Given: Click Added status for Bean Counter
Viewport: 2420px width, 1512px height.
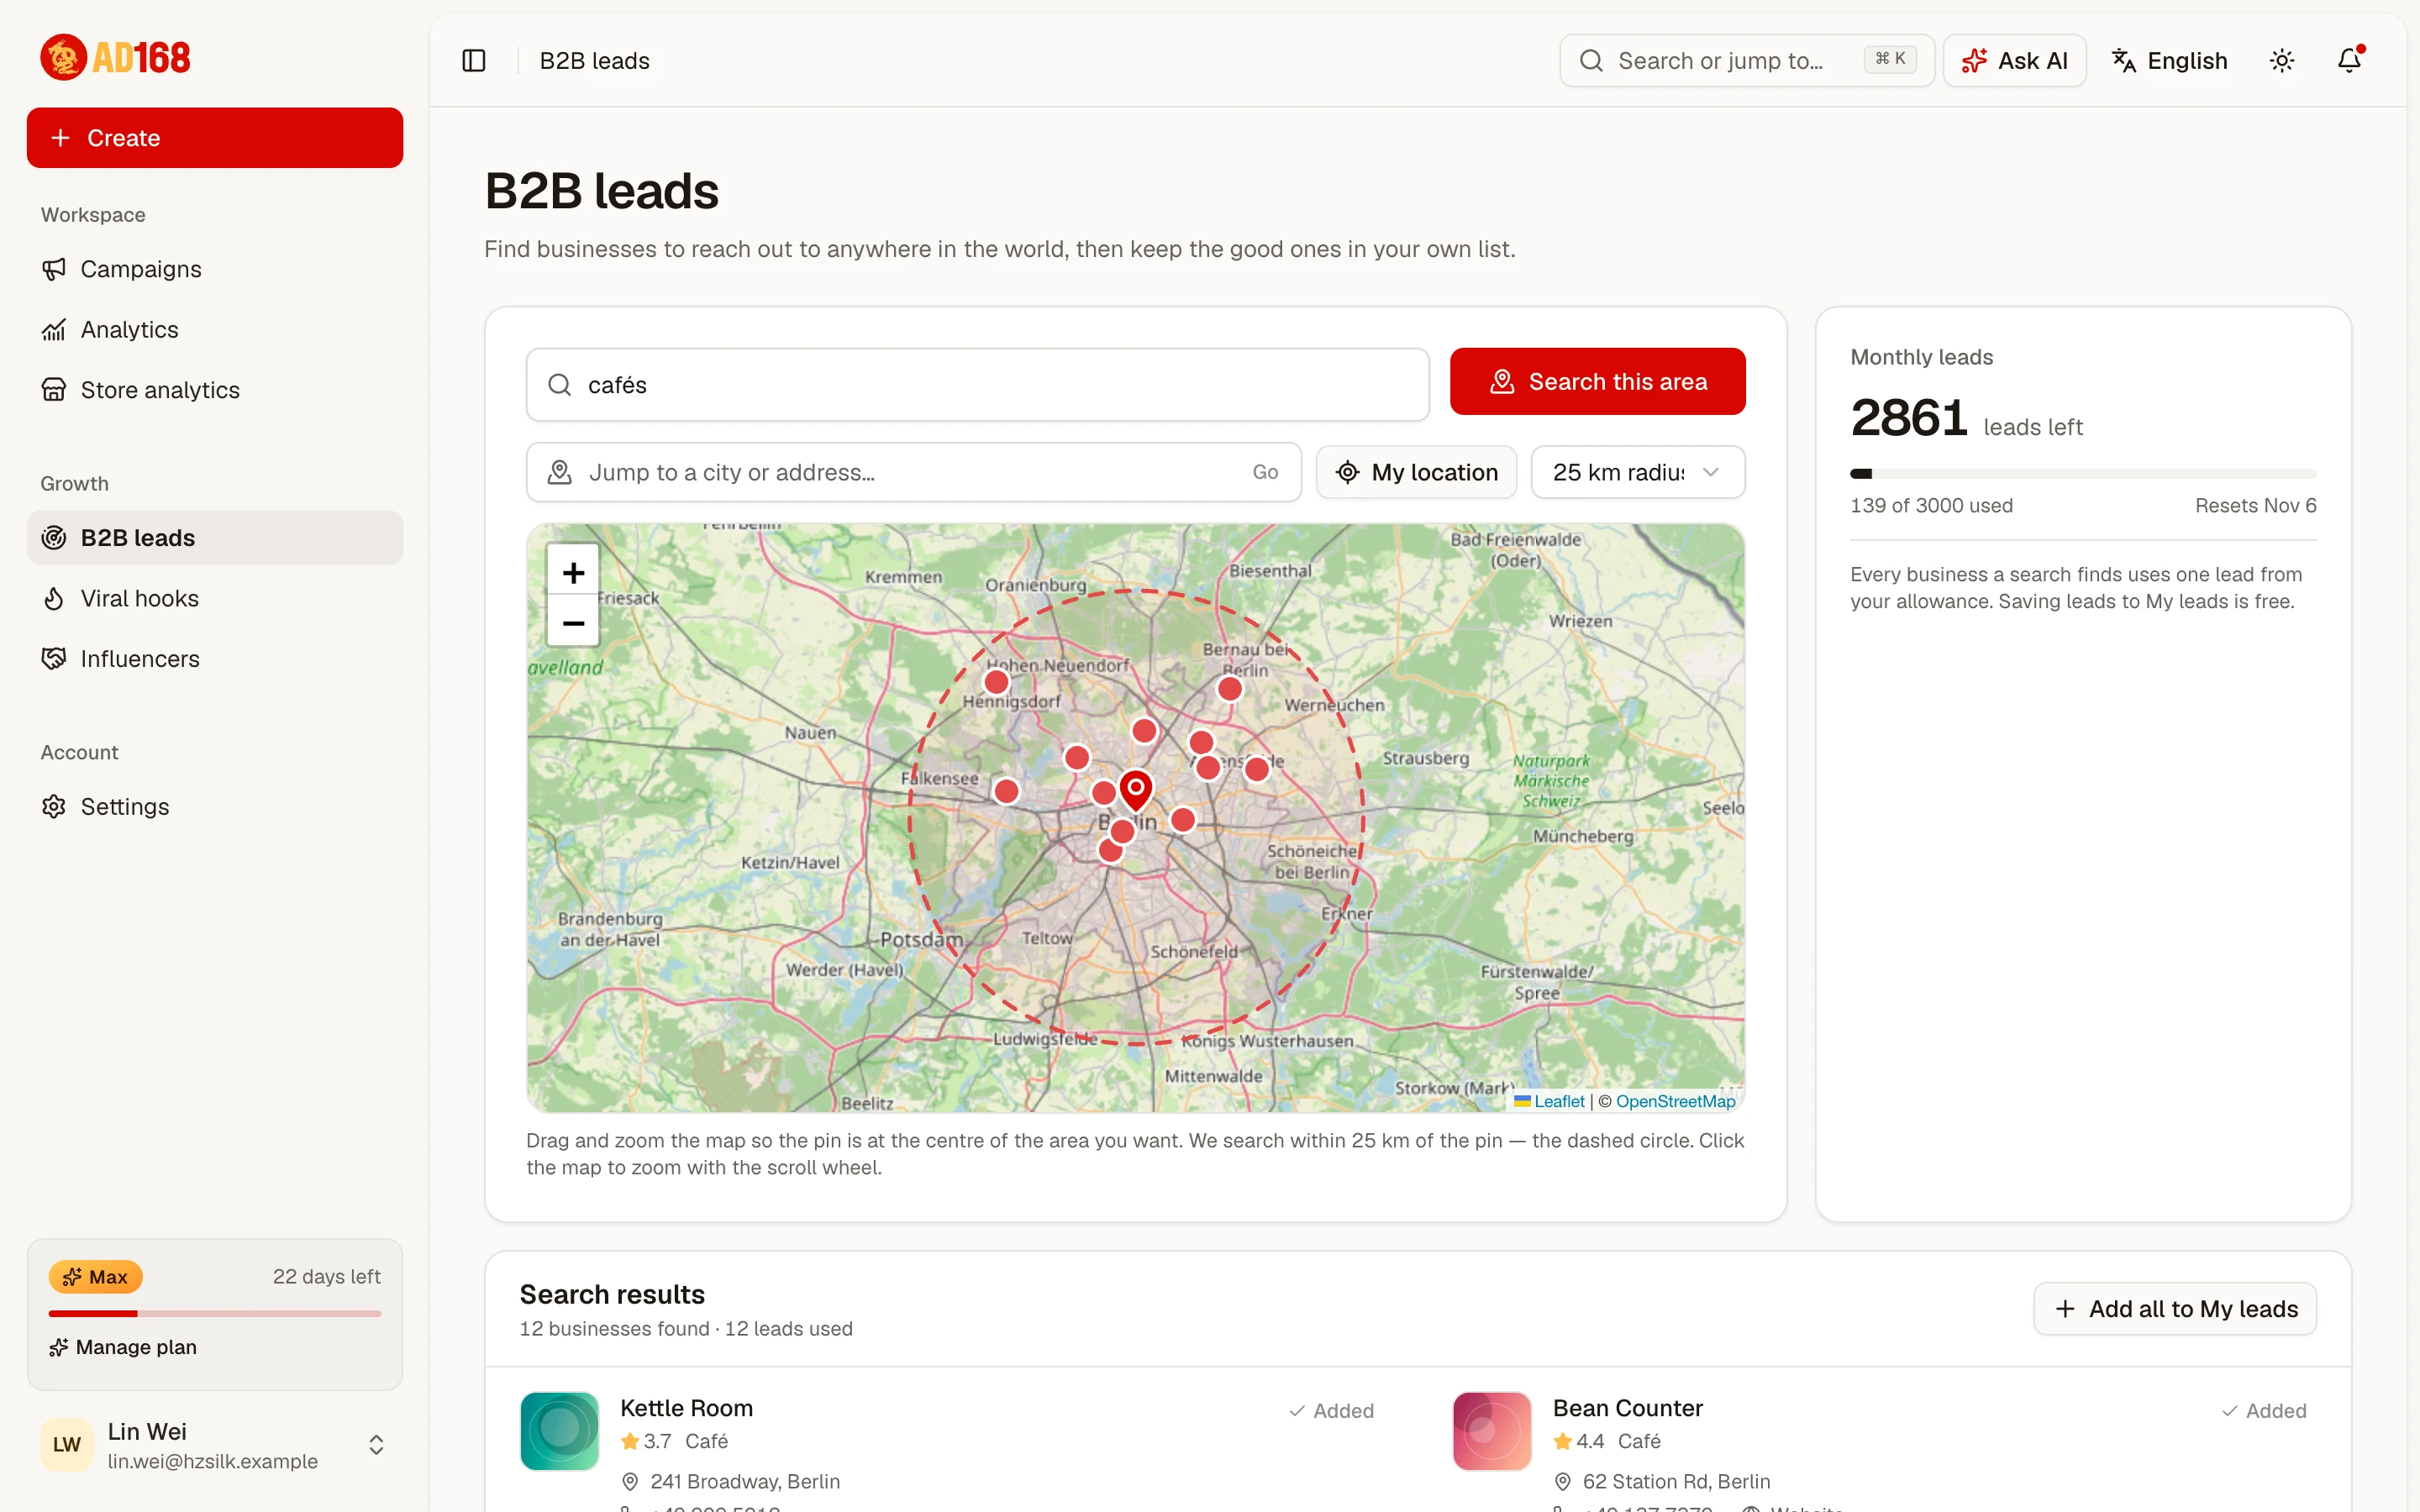Looking at the screenshot, I should click(x=2264, y=1411).
